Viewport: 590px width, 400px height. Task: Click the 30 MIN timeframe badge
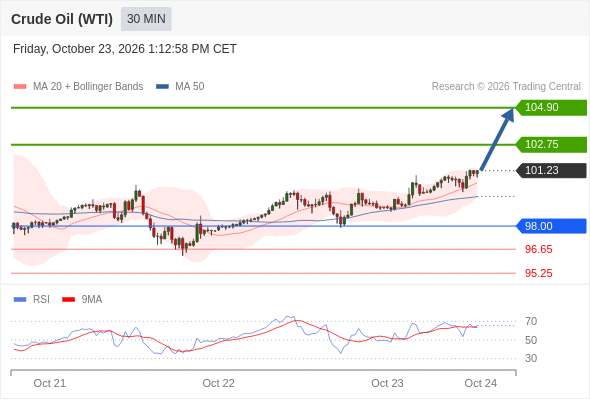146,19
